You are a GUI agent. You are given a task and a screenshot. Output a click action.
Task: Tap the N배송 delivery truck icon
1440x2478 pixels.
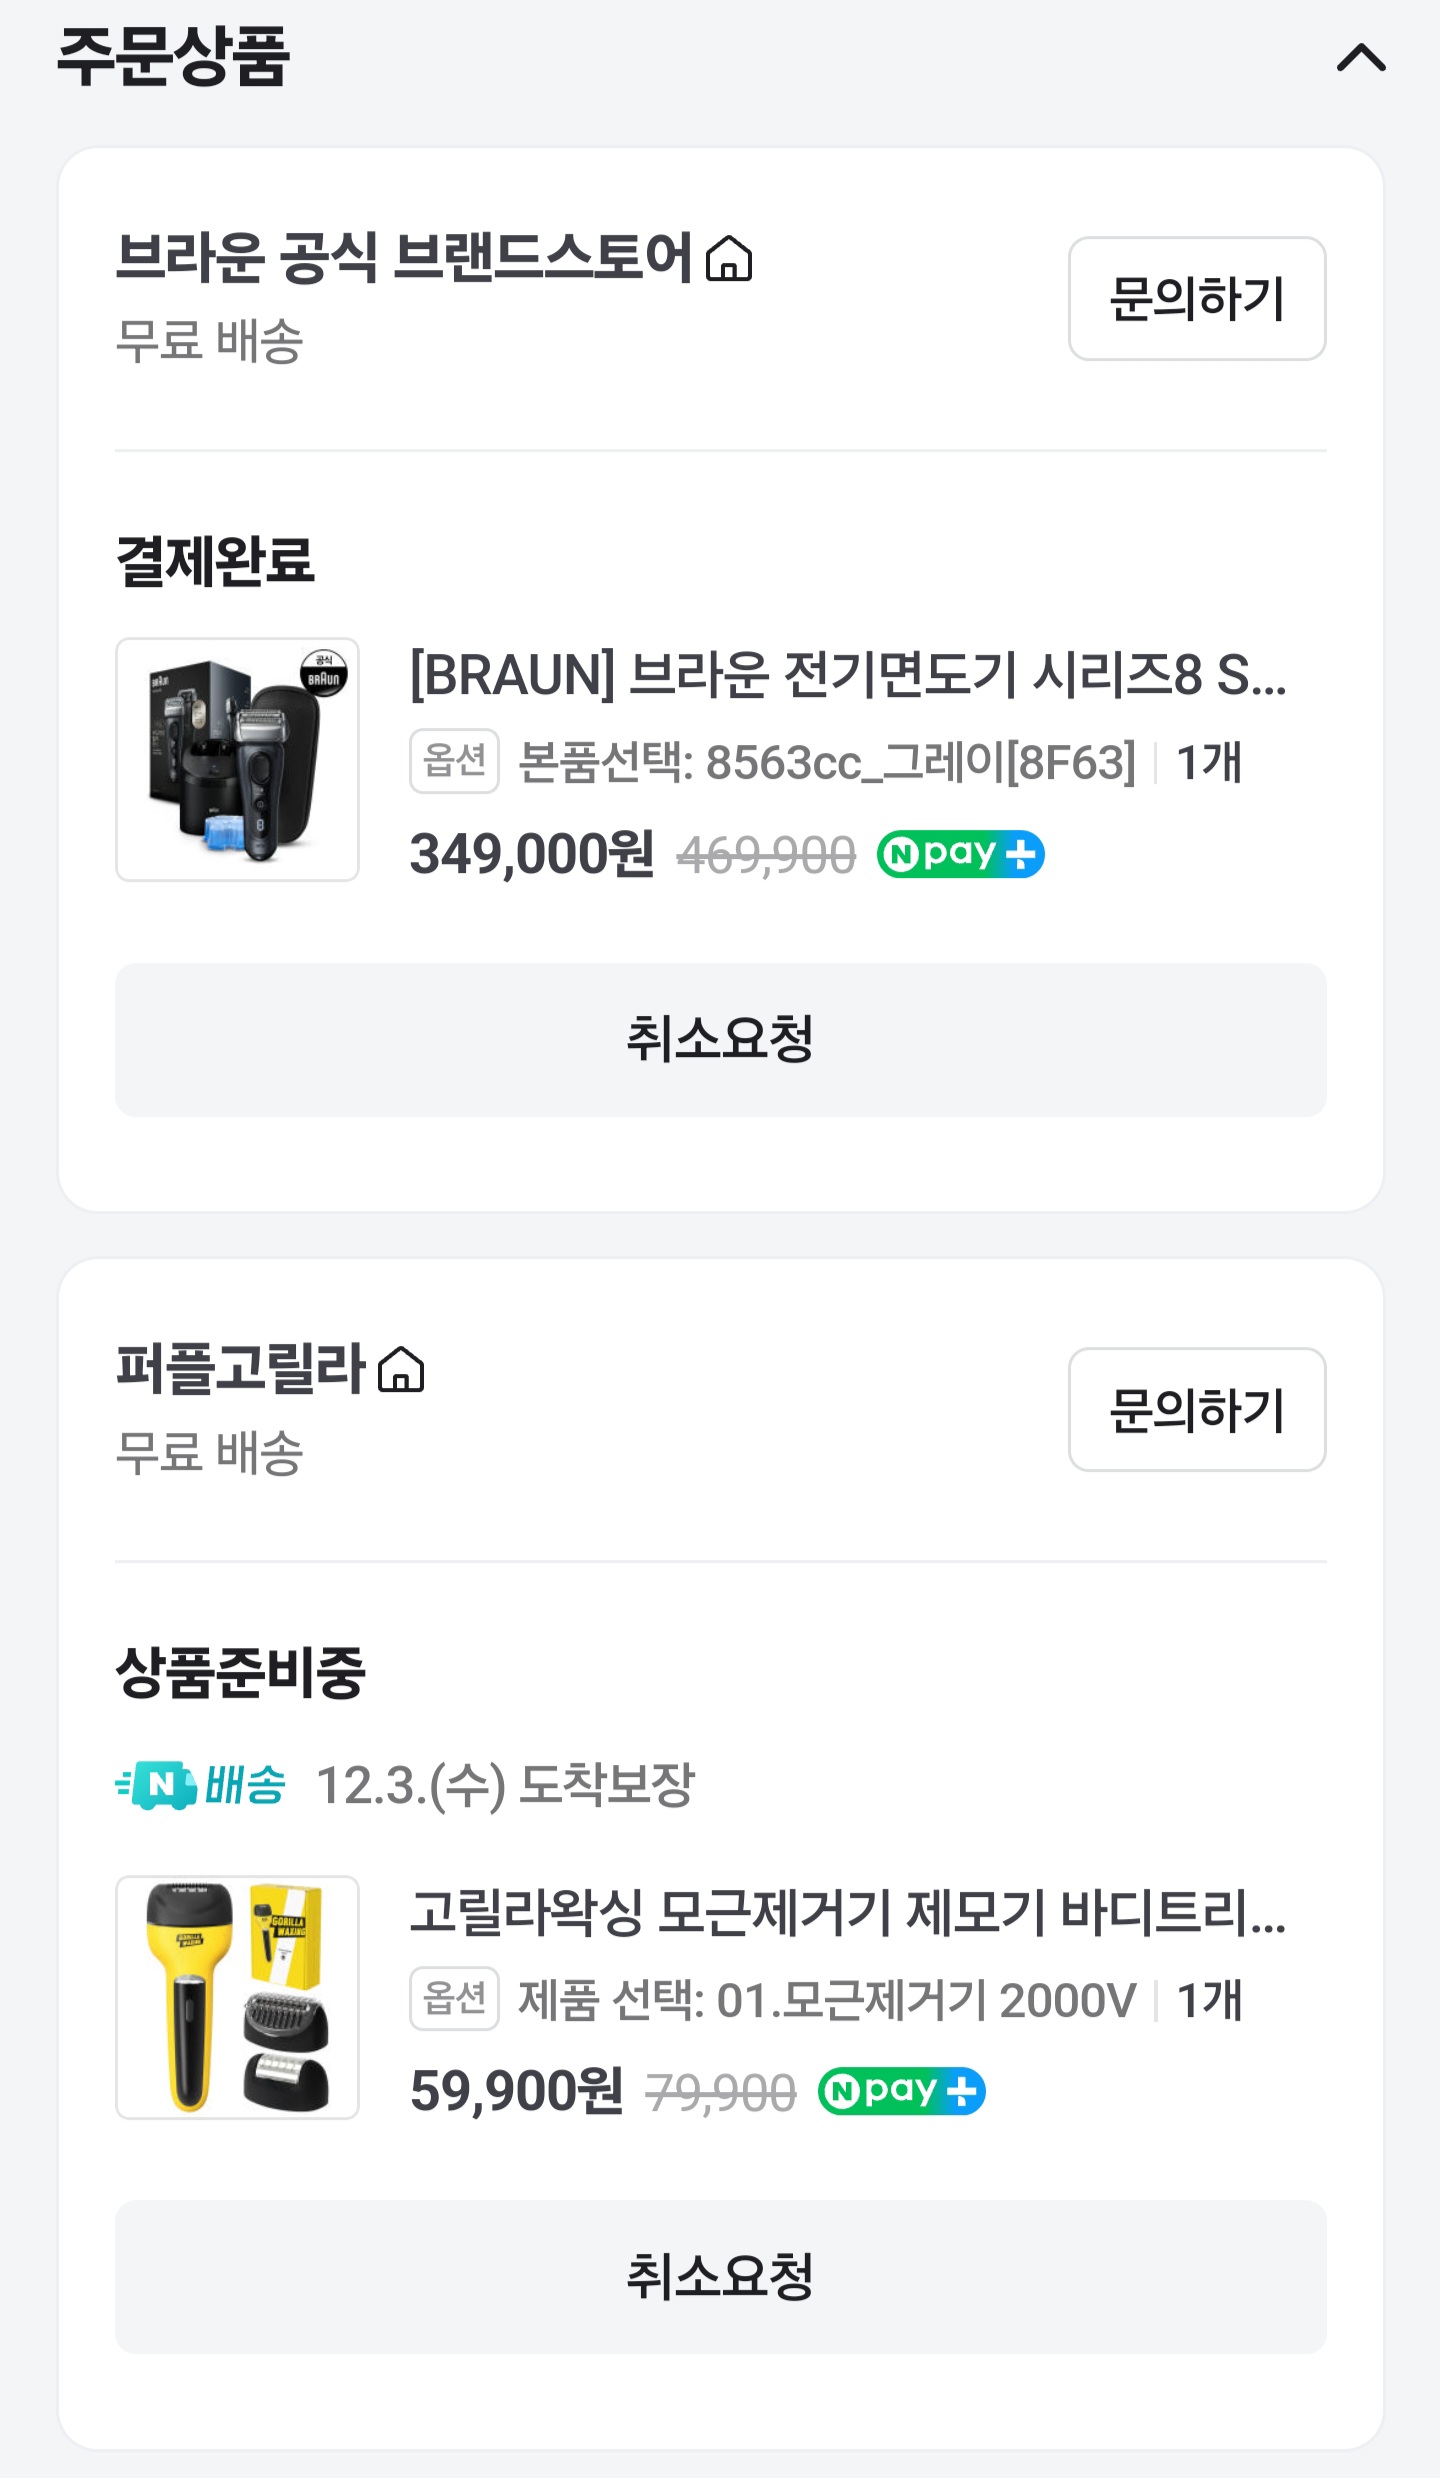coord(158,1785)
